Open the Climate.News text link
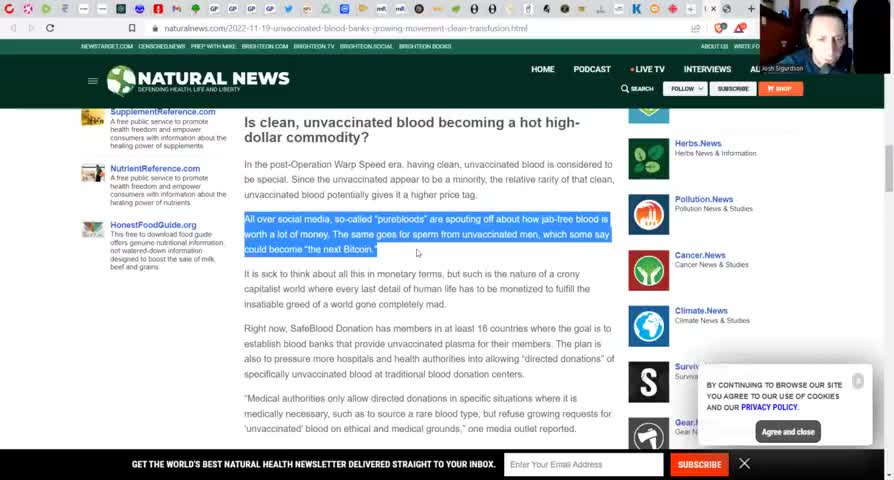The width and height of the screenshot is (894, 480). [x=701, y=311]
